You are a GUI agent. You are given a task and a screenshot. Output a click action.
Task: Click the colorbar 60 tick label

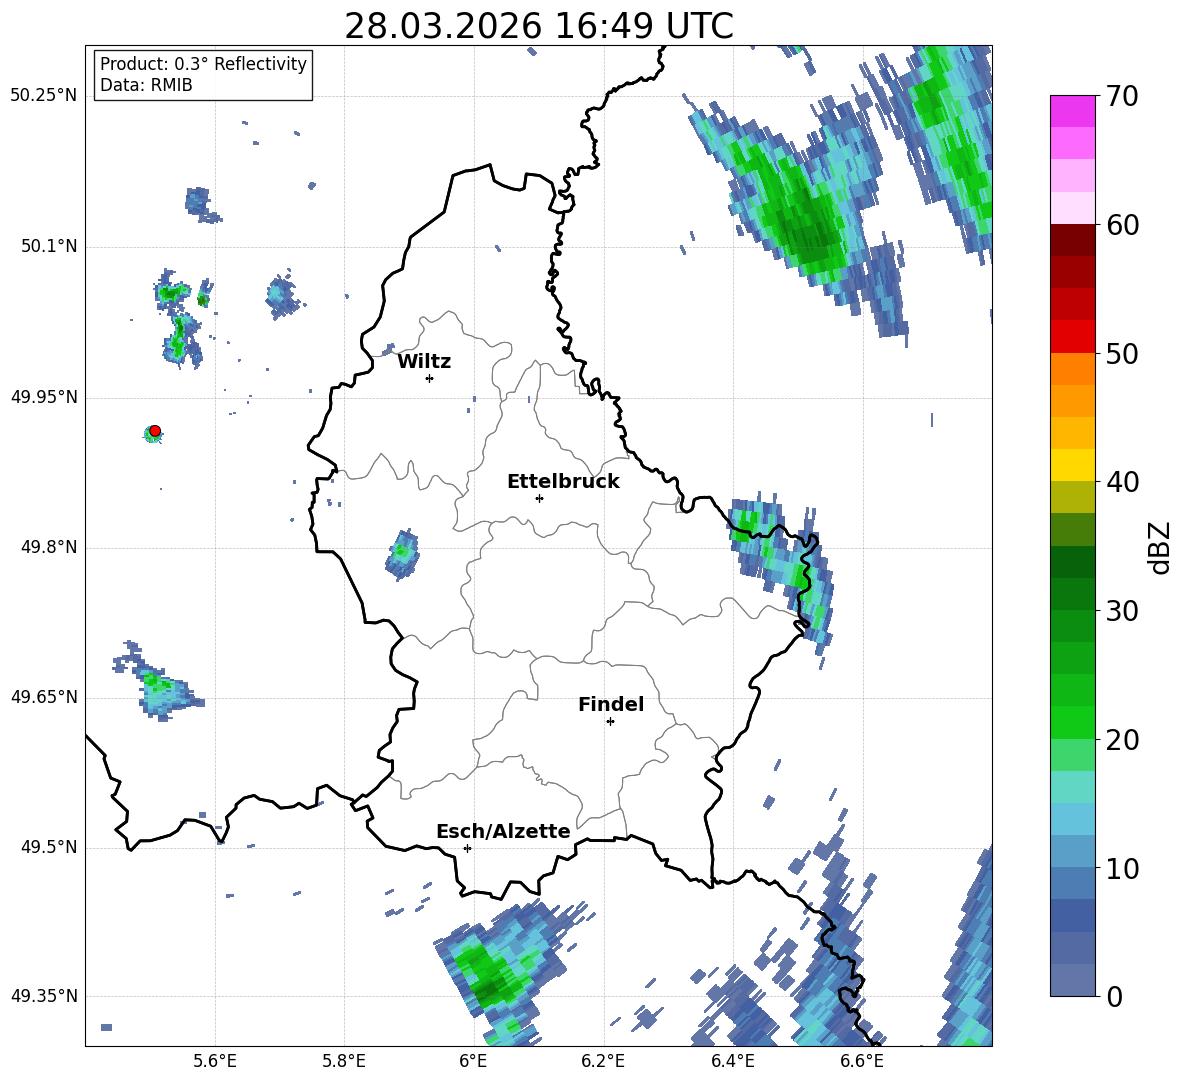pos(1122,225)
